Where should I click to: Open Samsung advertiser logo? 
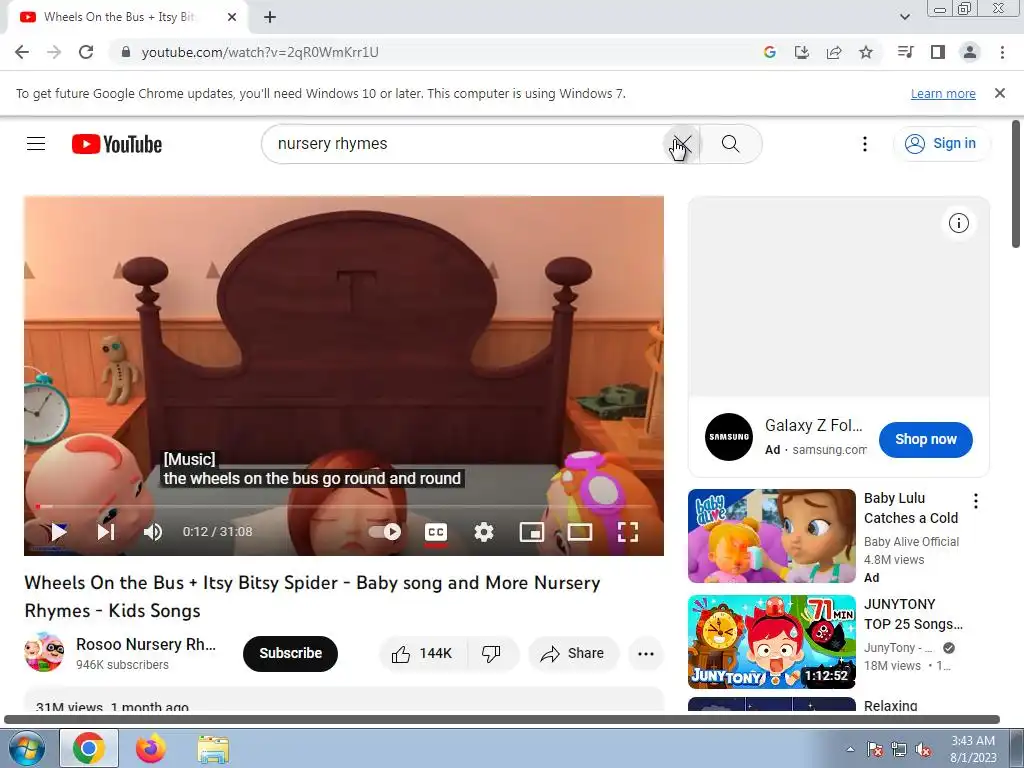coord(729,437)
